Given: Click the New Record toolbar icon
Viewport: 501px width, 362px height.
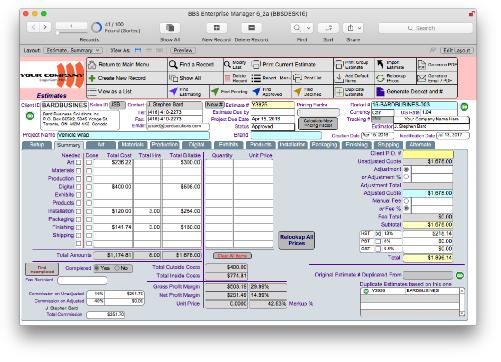Looking at the screenshot, I should [217, 28].
